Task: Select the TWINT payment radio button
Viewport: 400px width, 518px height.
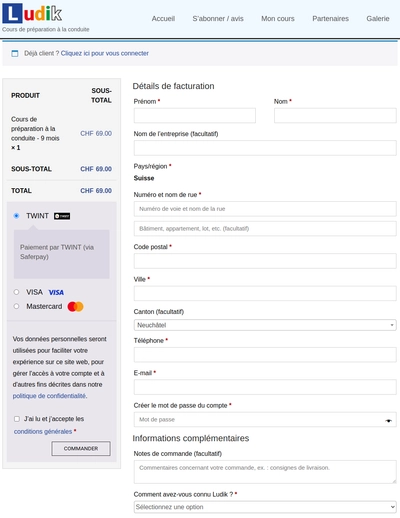Action: 16,216
